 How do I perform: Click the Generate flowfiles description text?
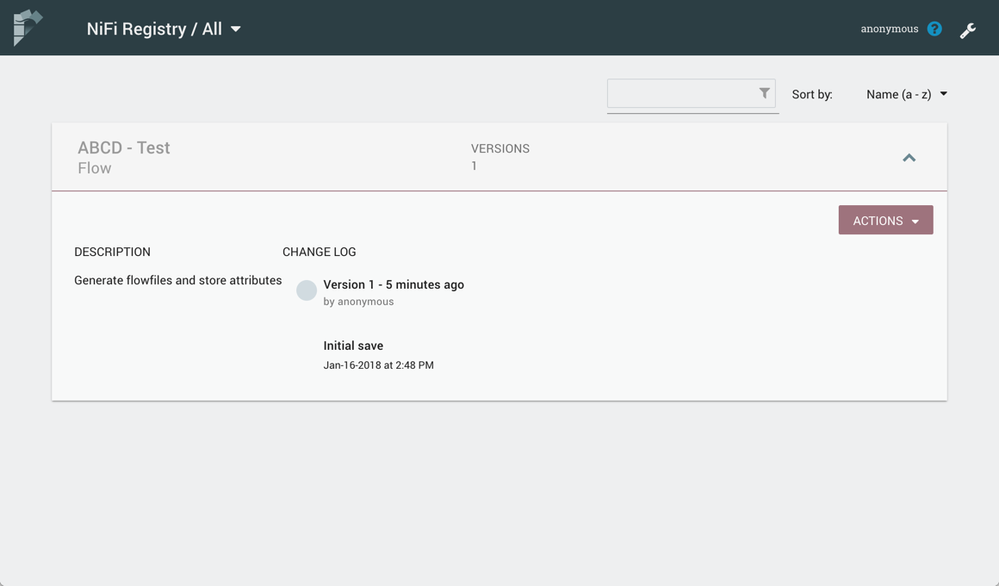click(x=178, y=280)
